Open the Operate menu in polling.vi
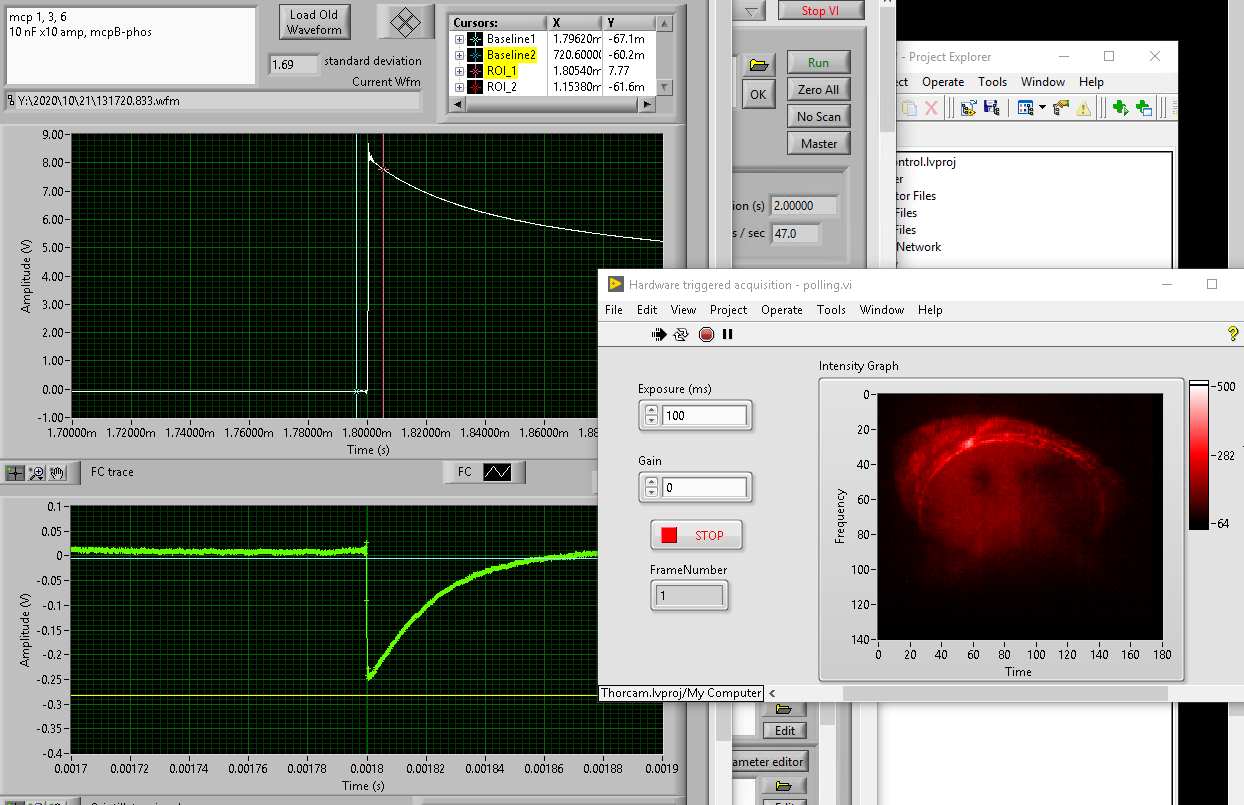Image resolution: width=1244 pixels, height=805 pixels. (781, 310)
